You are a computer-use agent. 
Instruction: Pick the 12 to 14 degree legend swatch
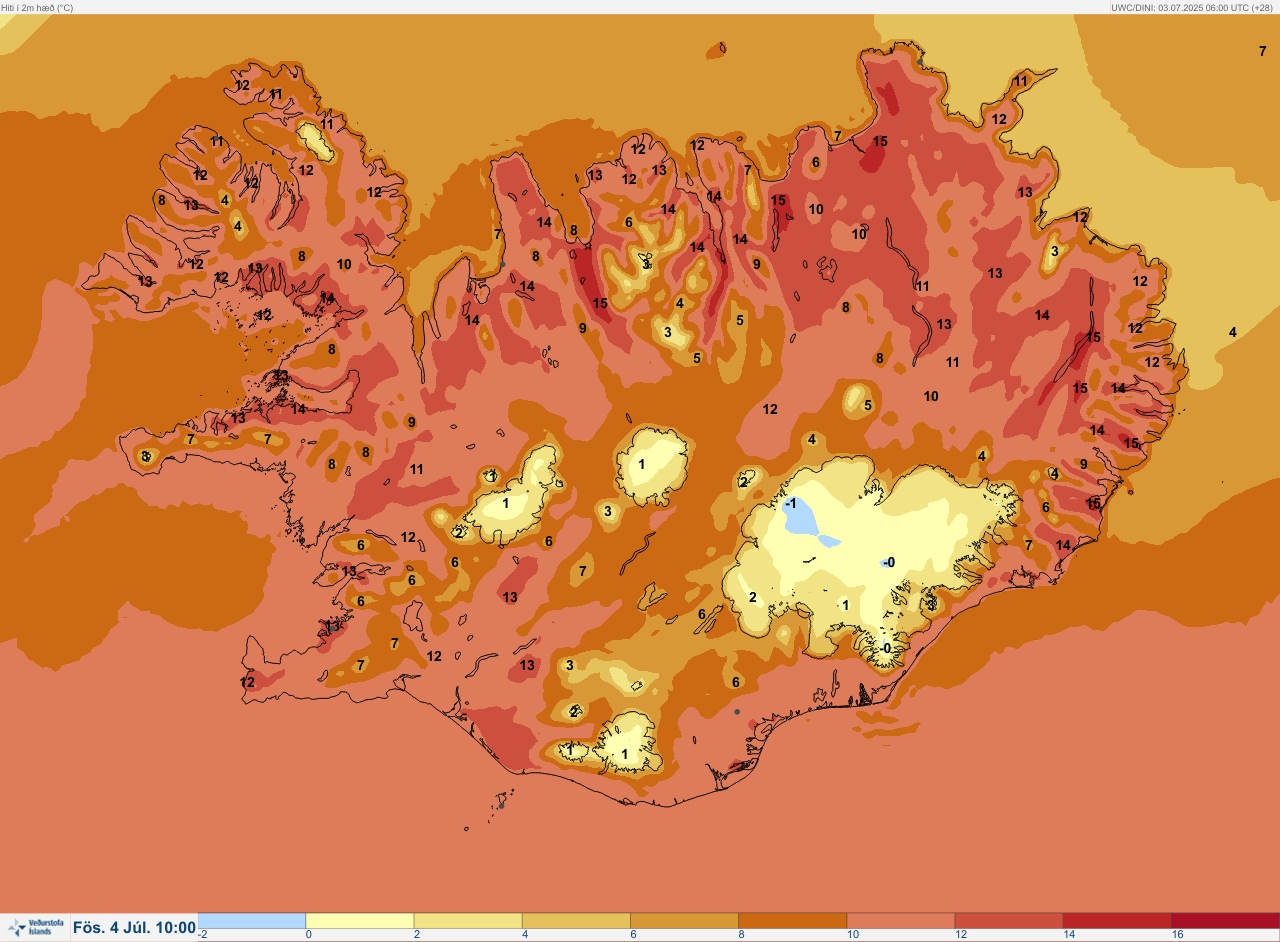(1008, 921)
